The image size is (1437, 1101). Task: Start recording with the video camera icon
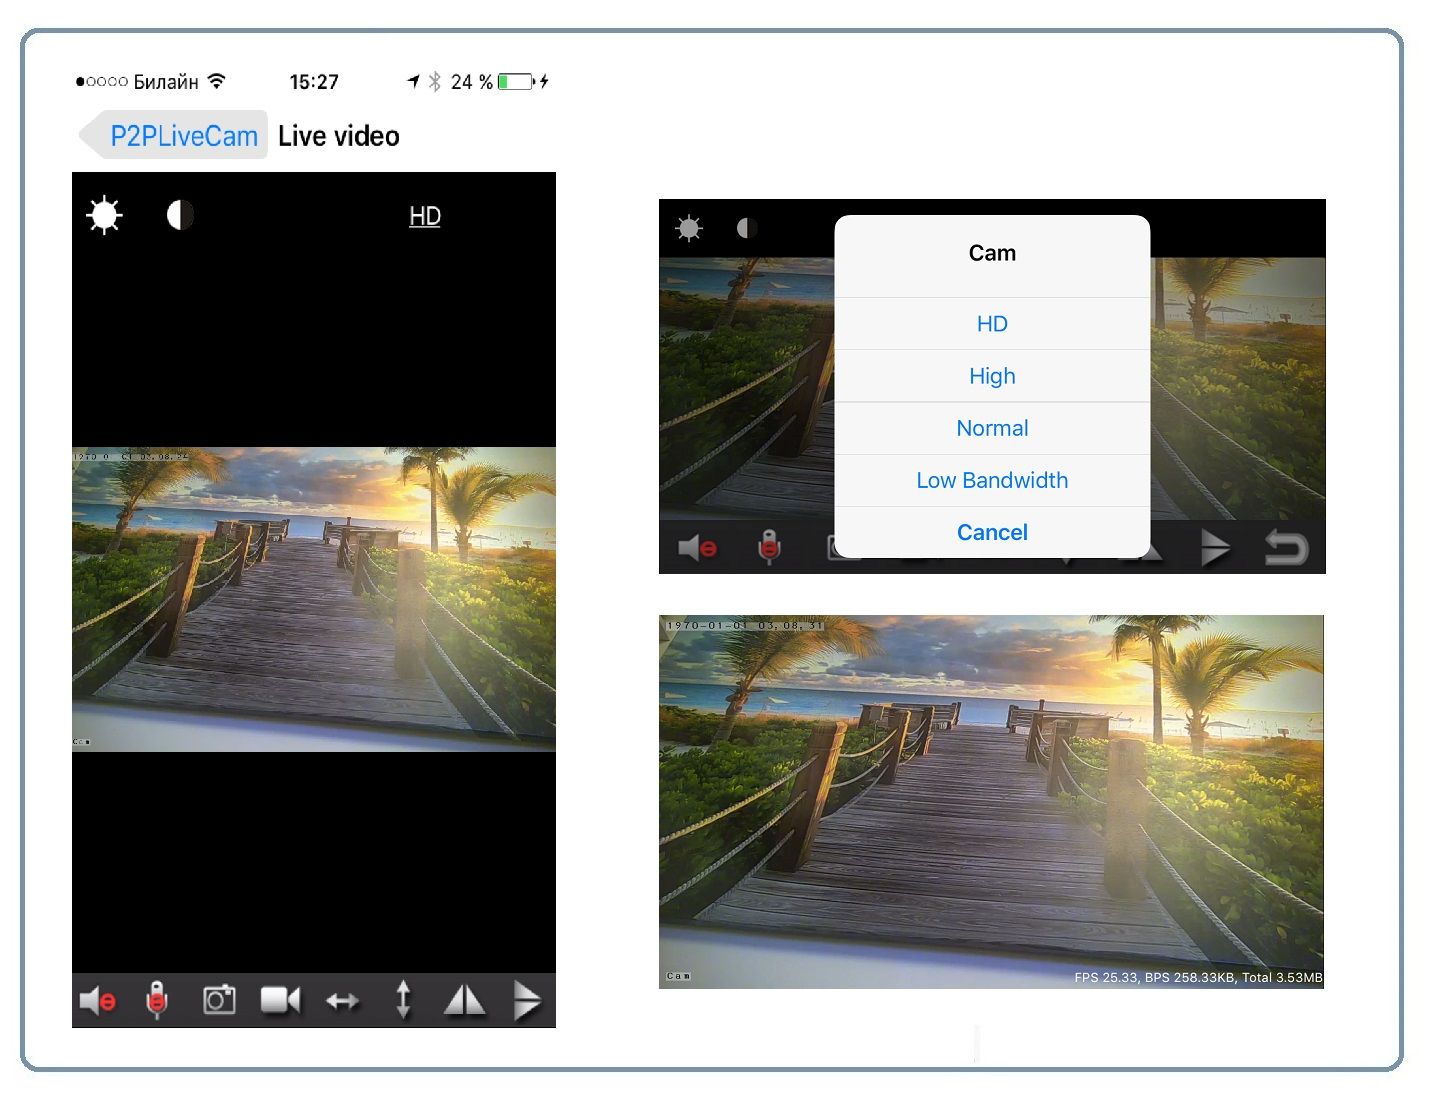coord(280,999)
